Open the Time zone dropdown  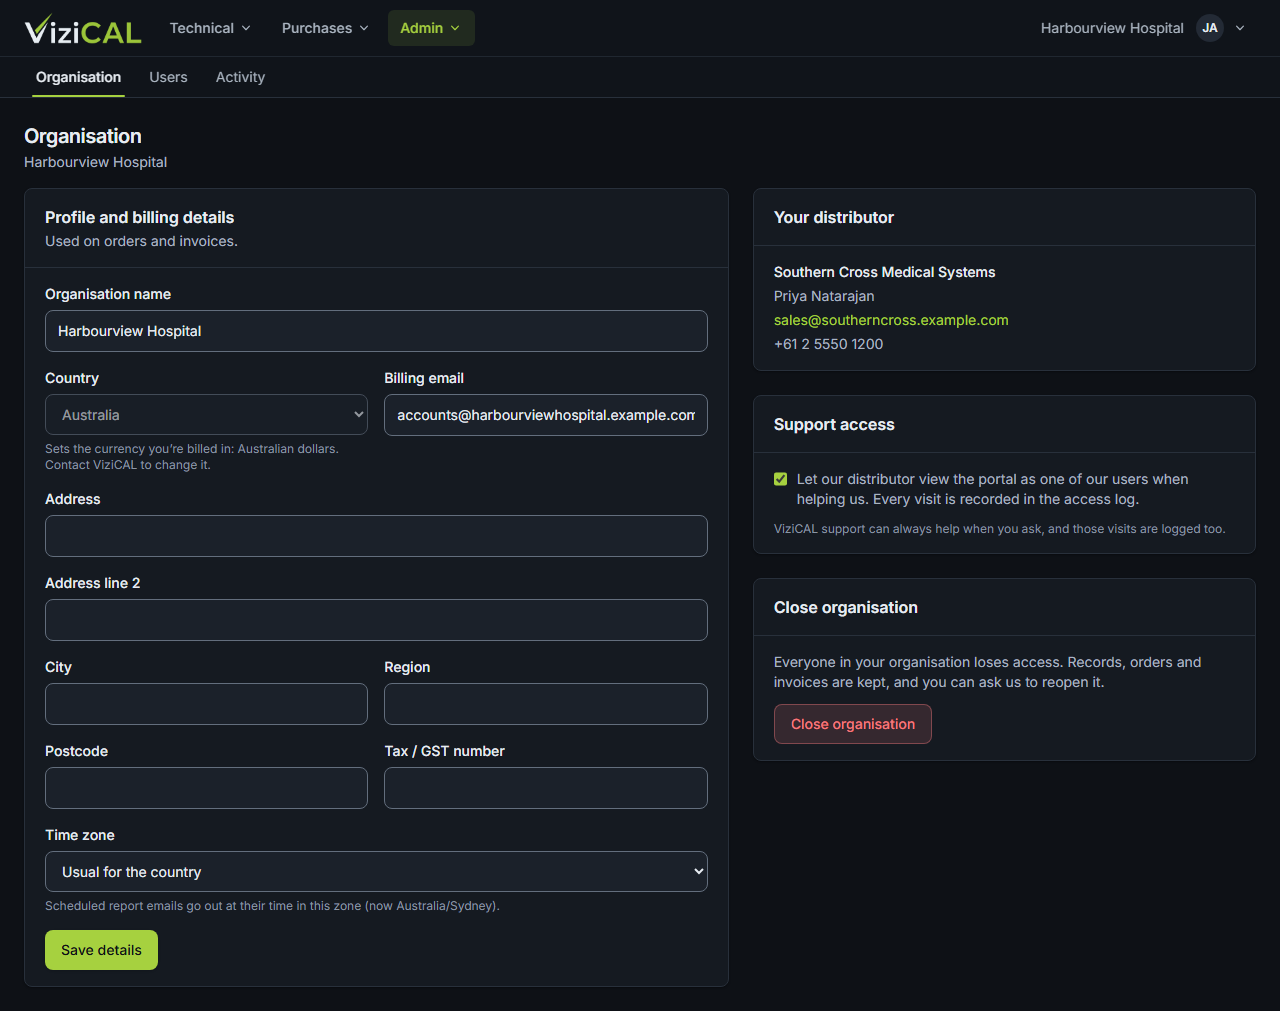(x=376, y=872)
